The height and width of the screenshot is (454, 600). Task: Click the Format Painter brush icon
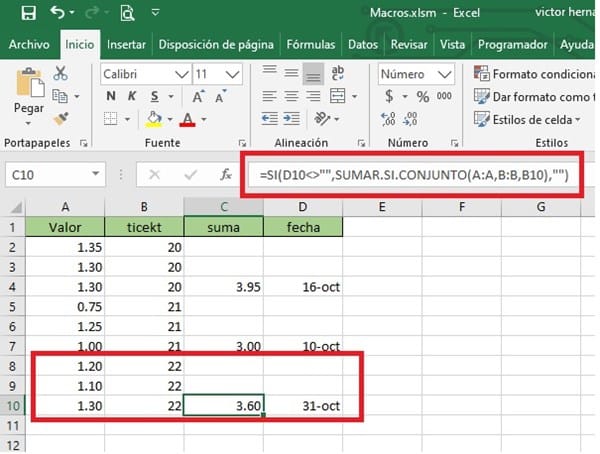[x=61, y=119]
